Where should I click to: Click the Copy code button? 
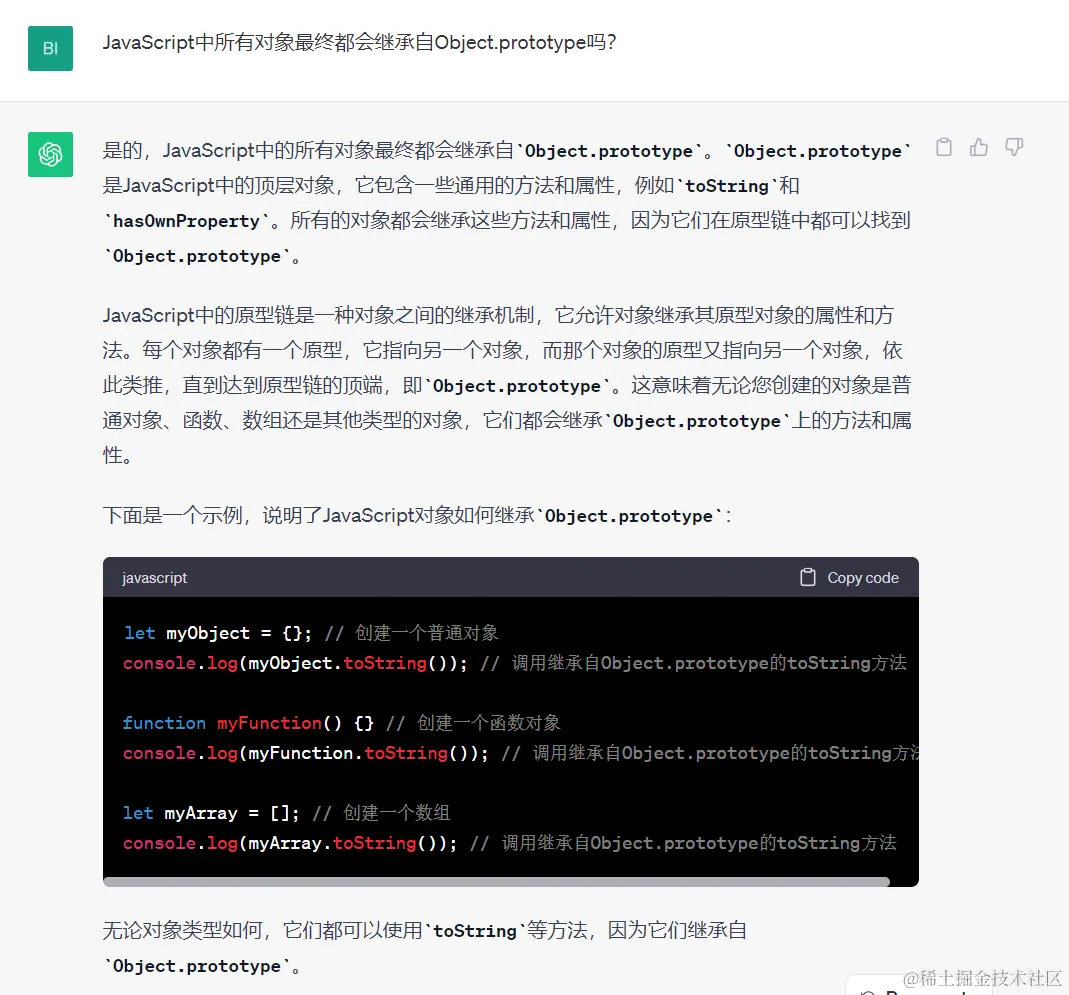(x=849, y=578)
